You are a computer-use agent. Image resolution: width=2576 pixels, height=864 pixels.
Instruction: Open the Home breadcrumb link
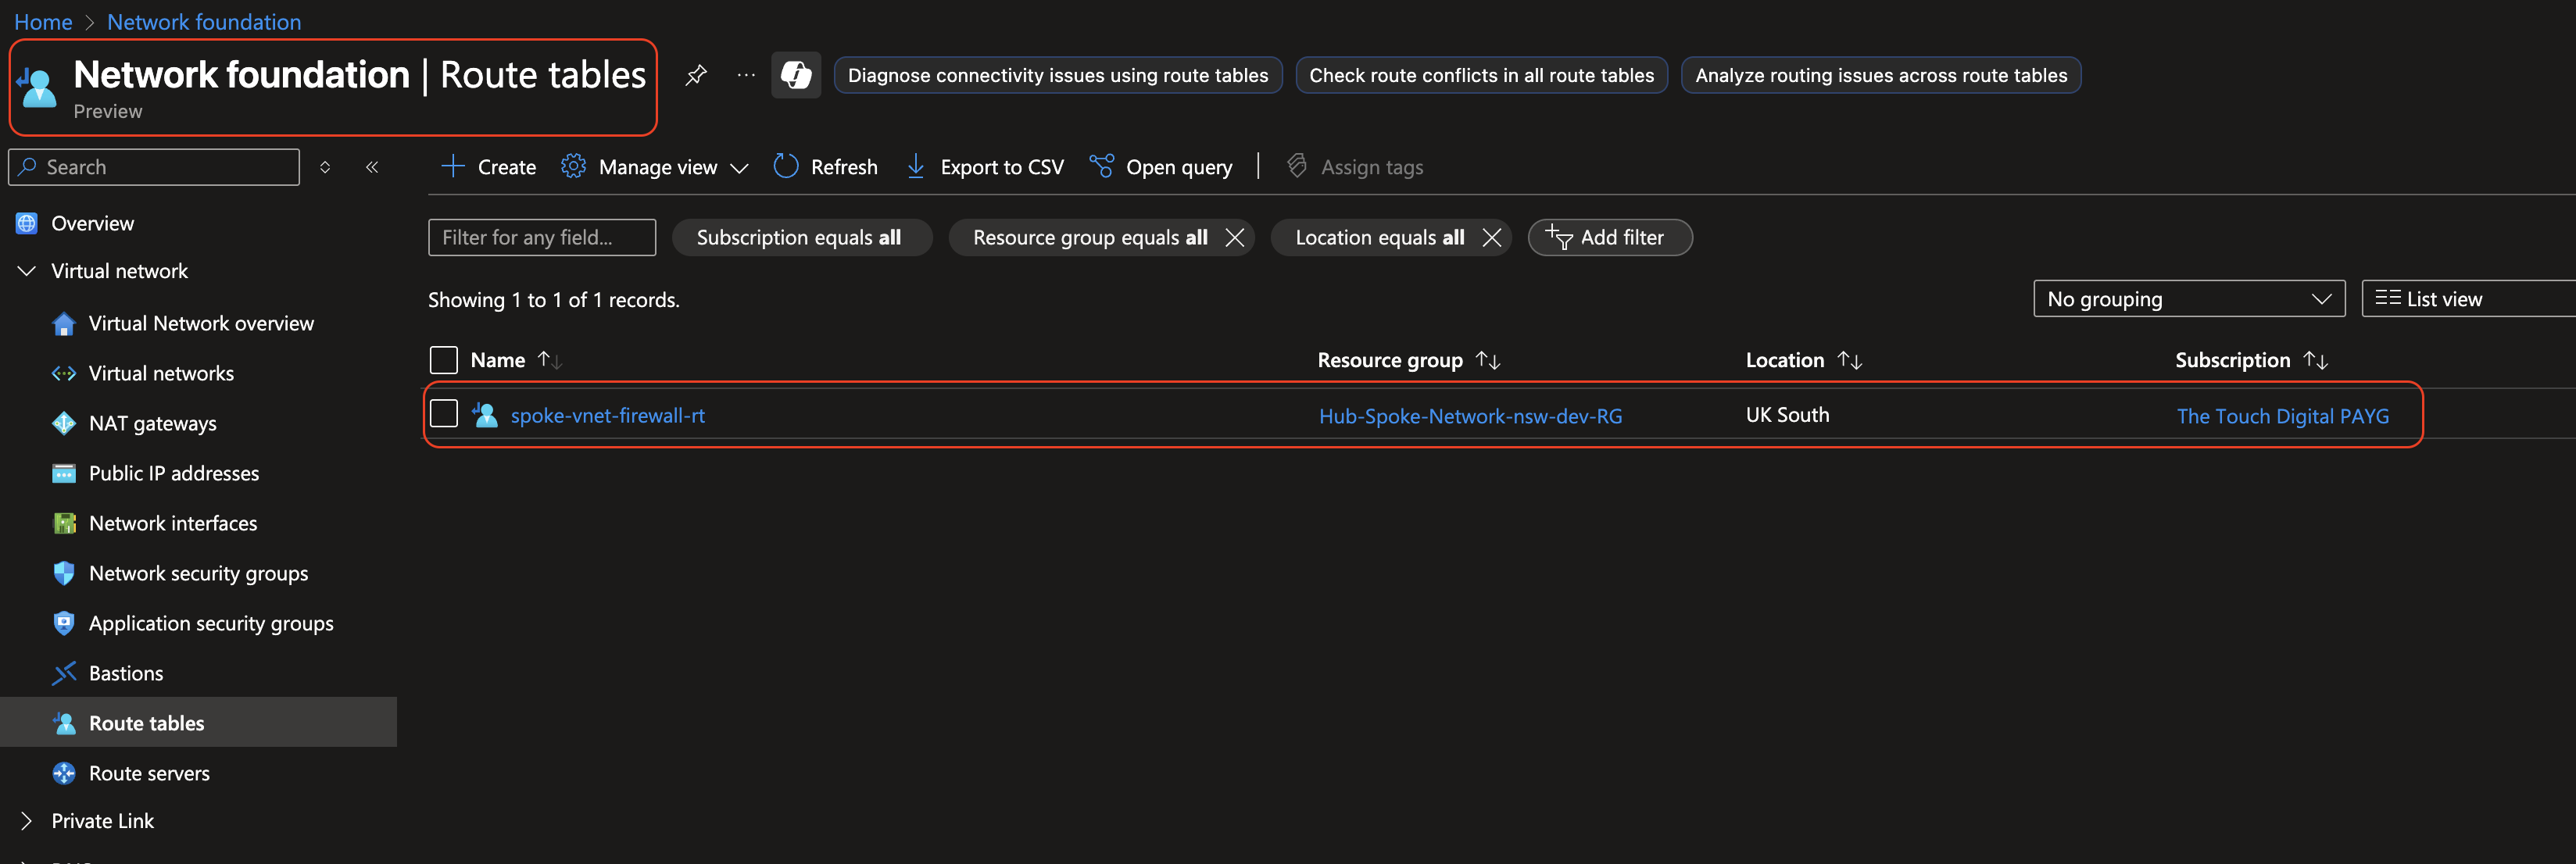click(43, 21)
